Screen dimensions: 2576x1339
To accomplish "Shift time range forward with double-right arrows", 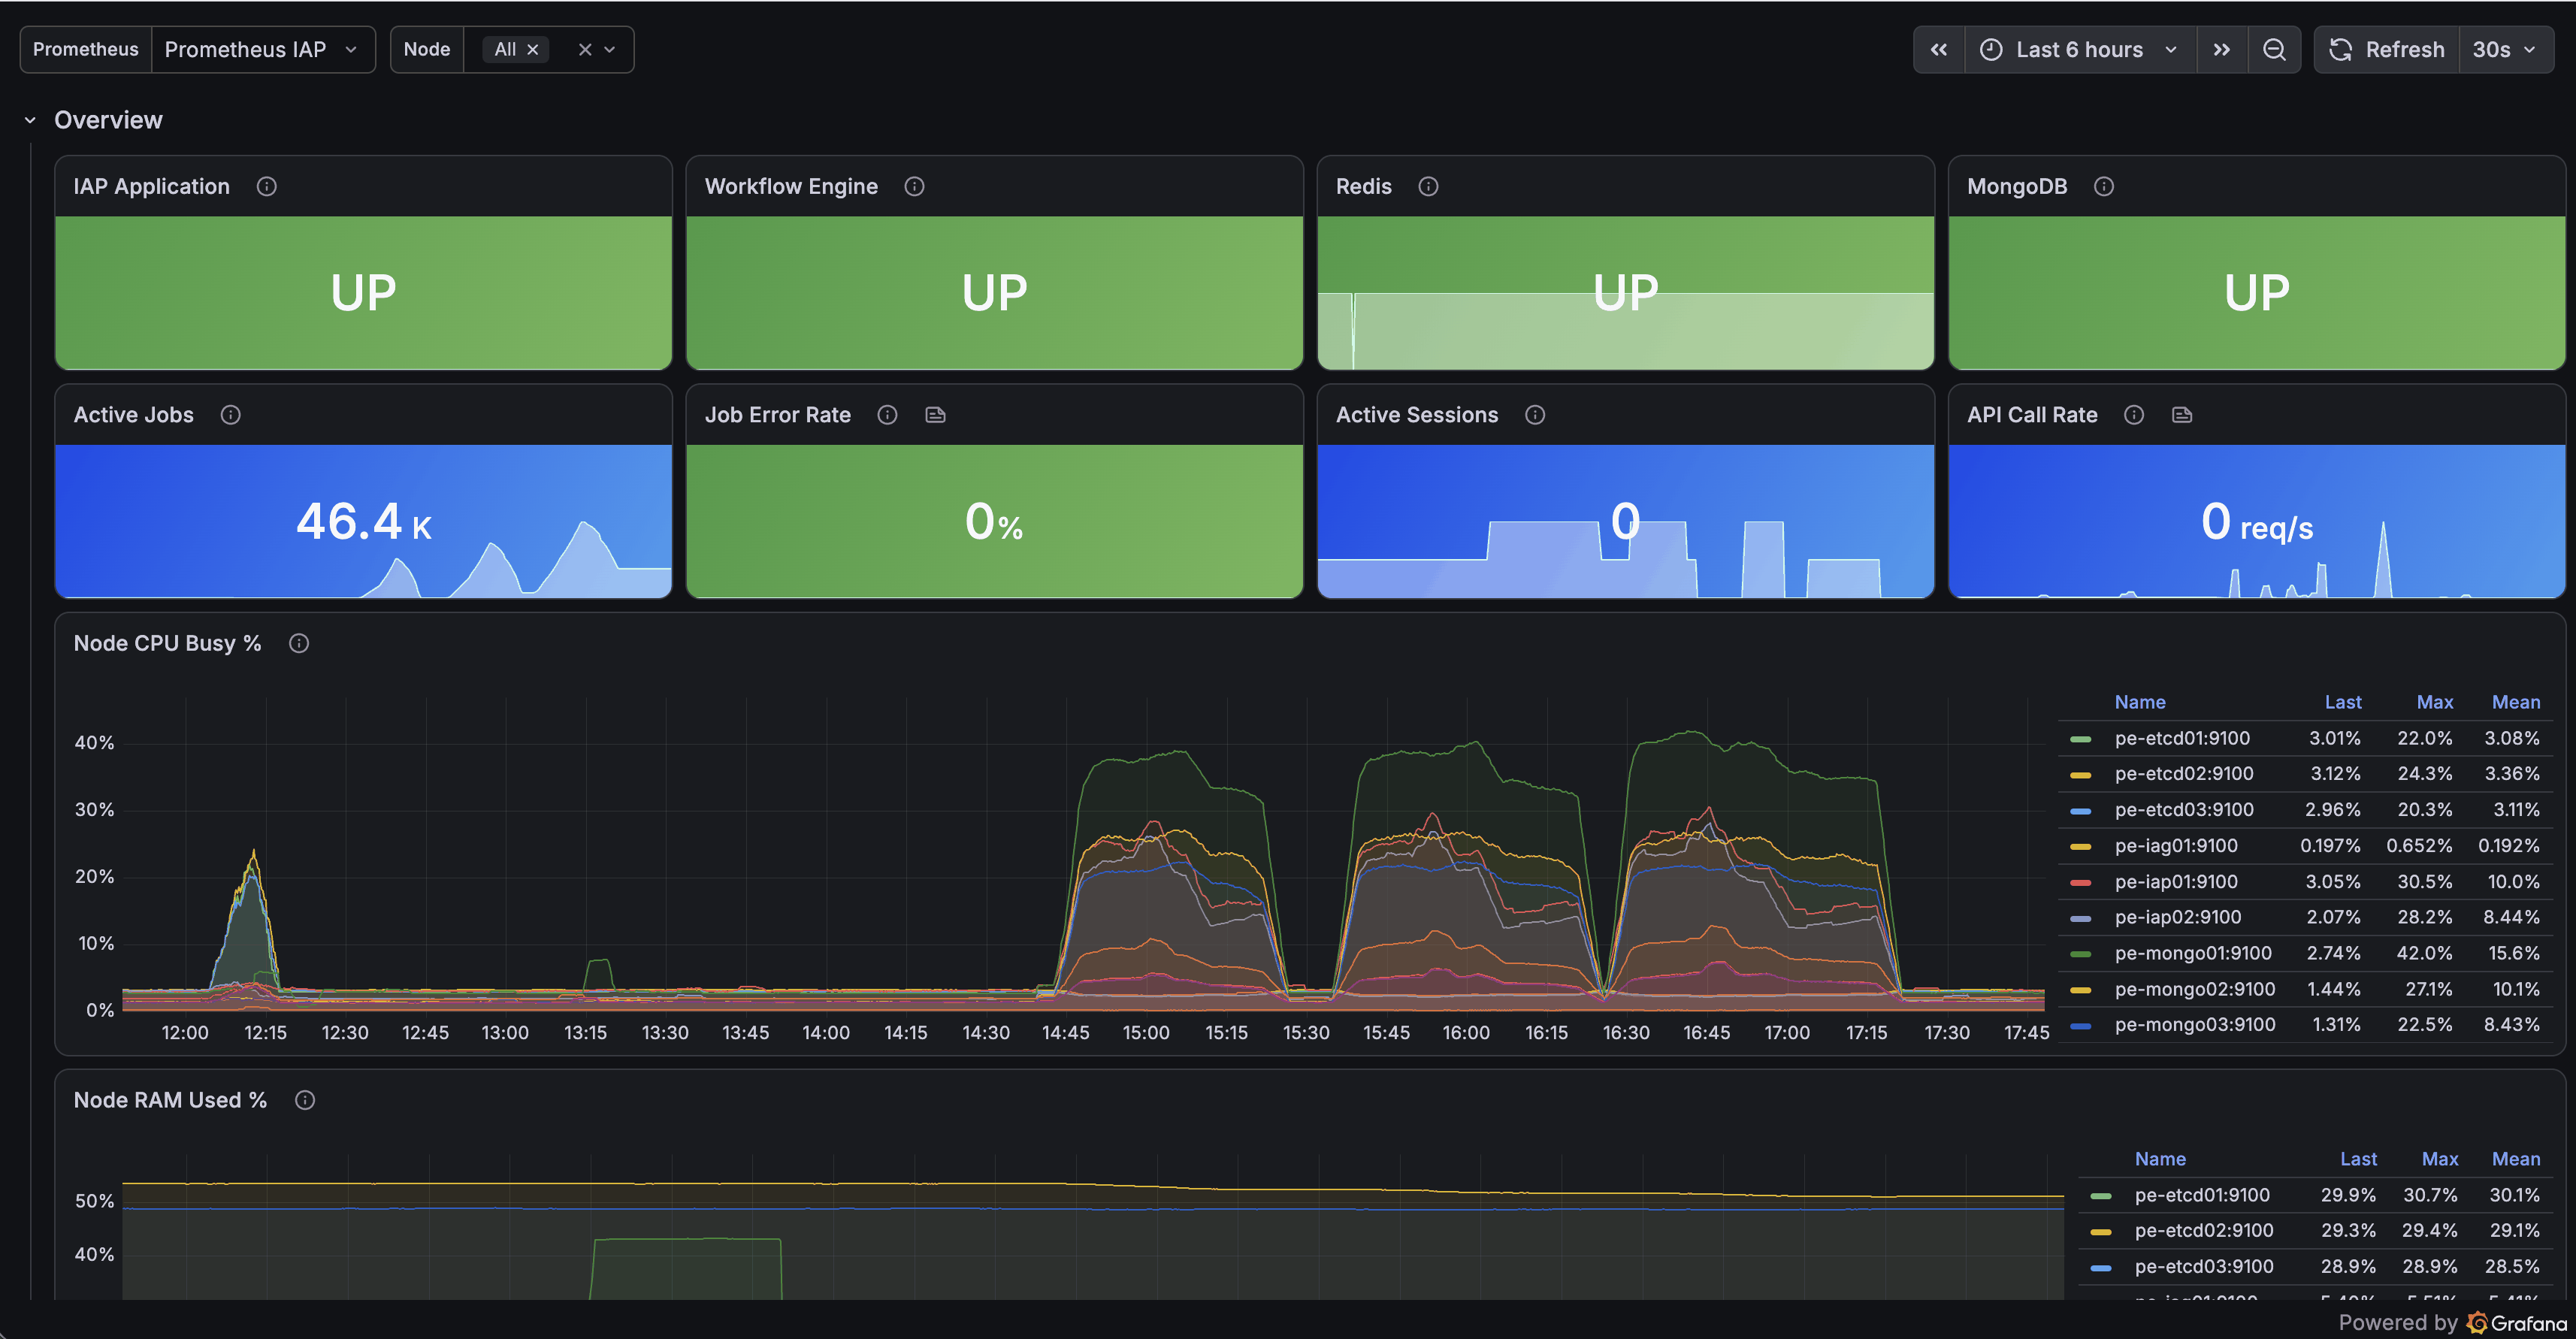I will point(2222,49).
